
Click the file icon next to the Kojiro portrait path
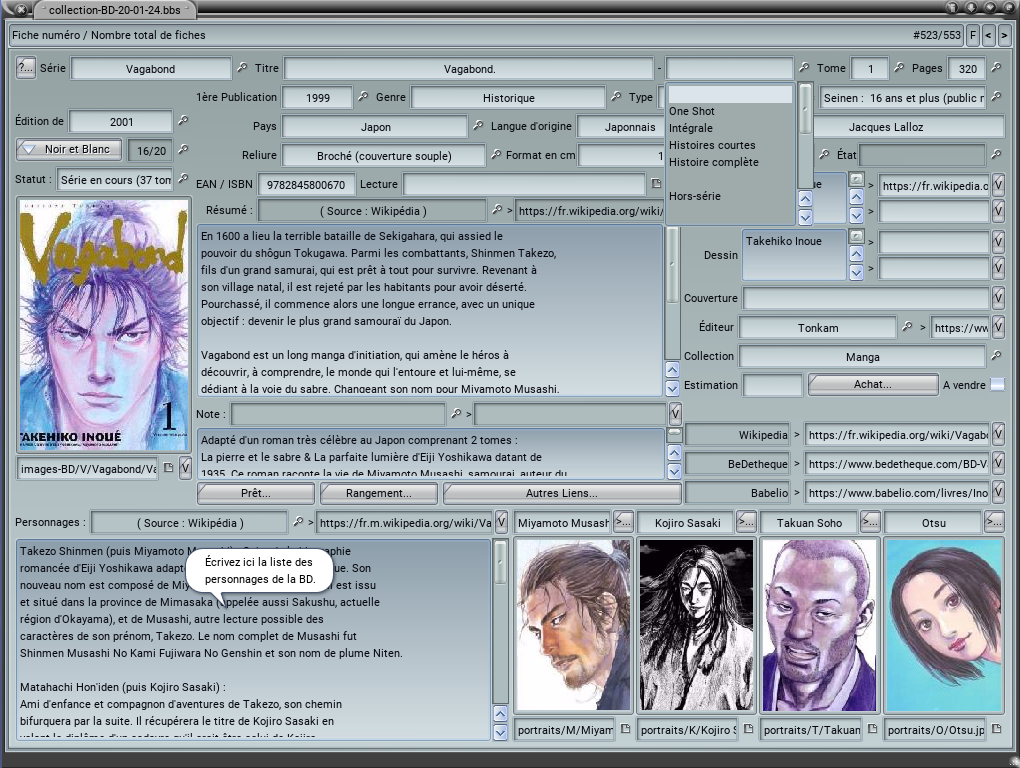[x=748, y=729]
